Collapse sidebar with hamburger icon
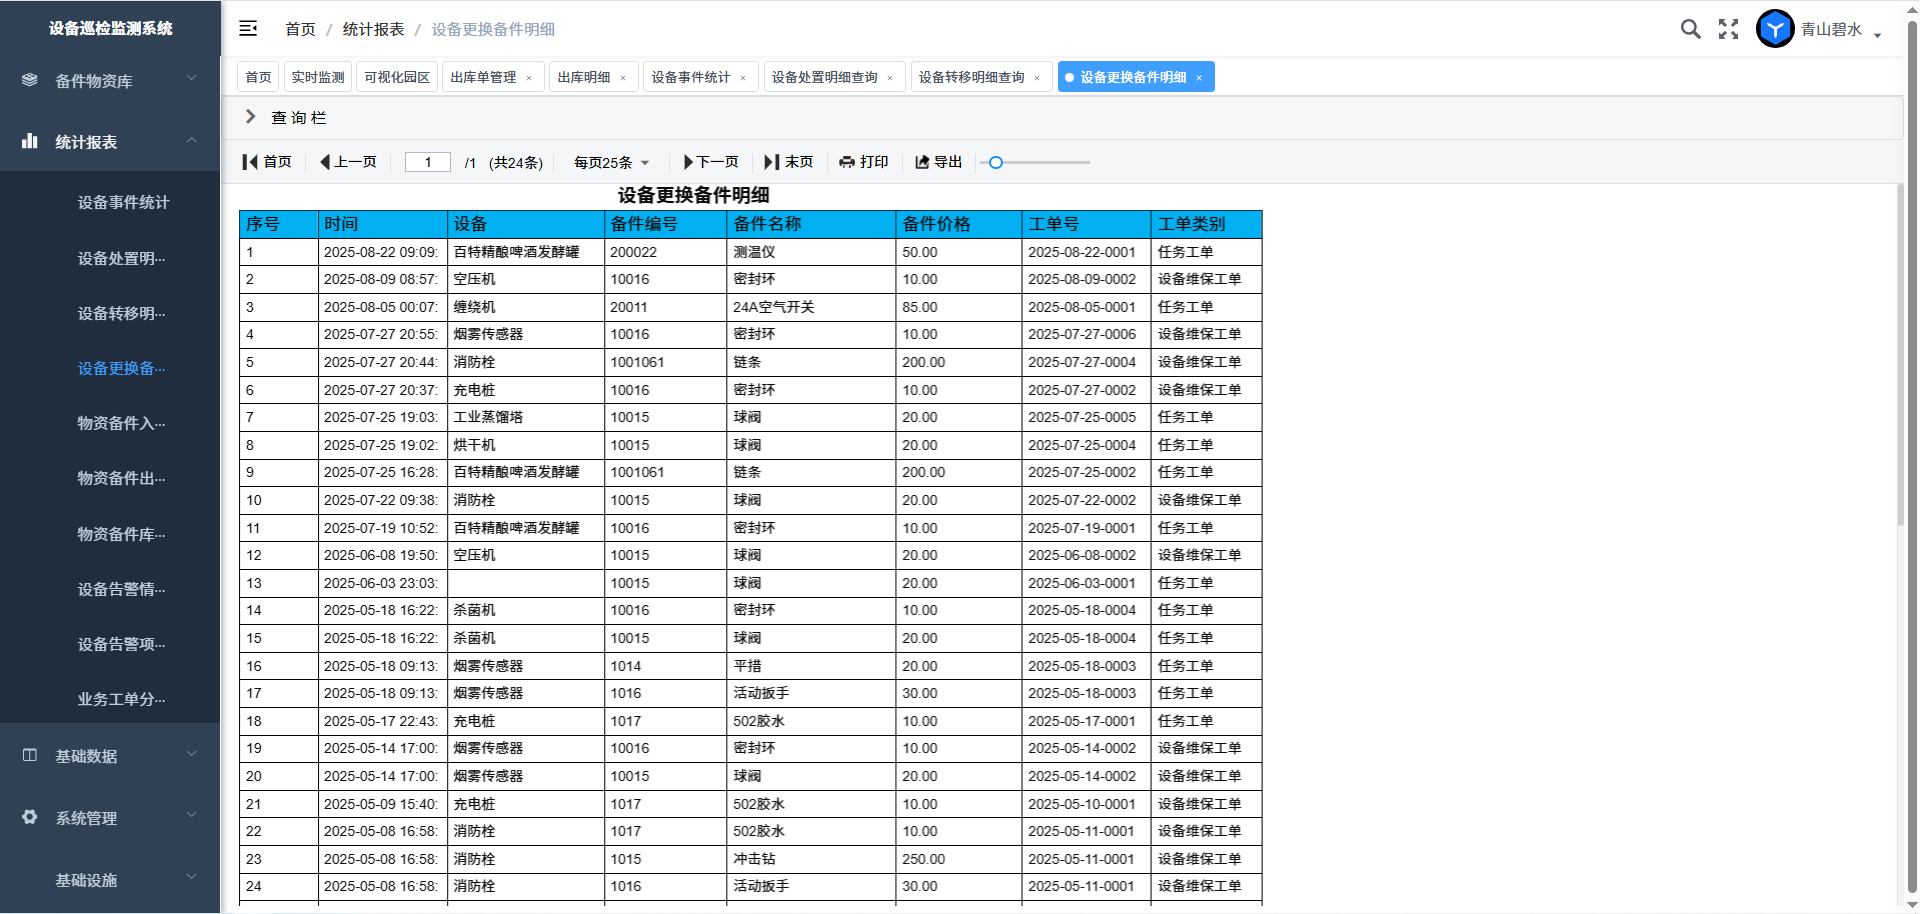This screenshot has width=1920, height=914. click(248, 29)
